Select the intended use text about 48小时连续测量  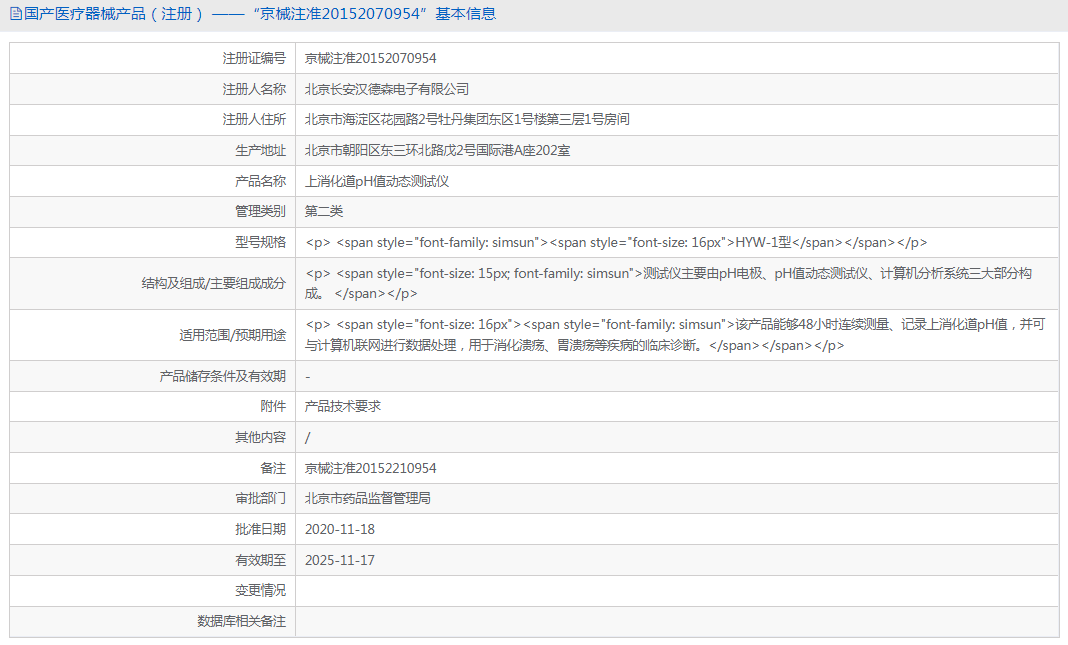click(675, 335)
